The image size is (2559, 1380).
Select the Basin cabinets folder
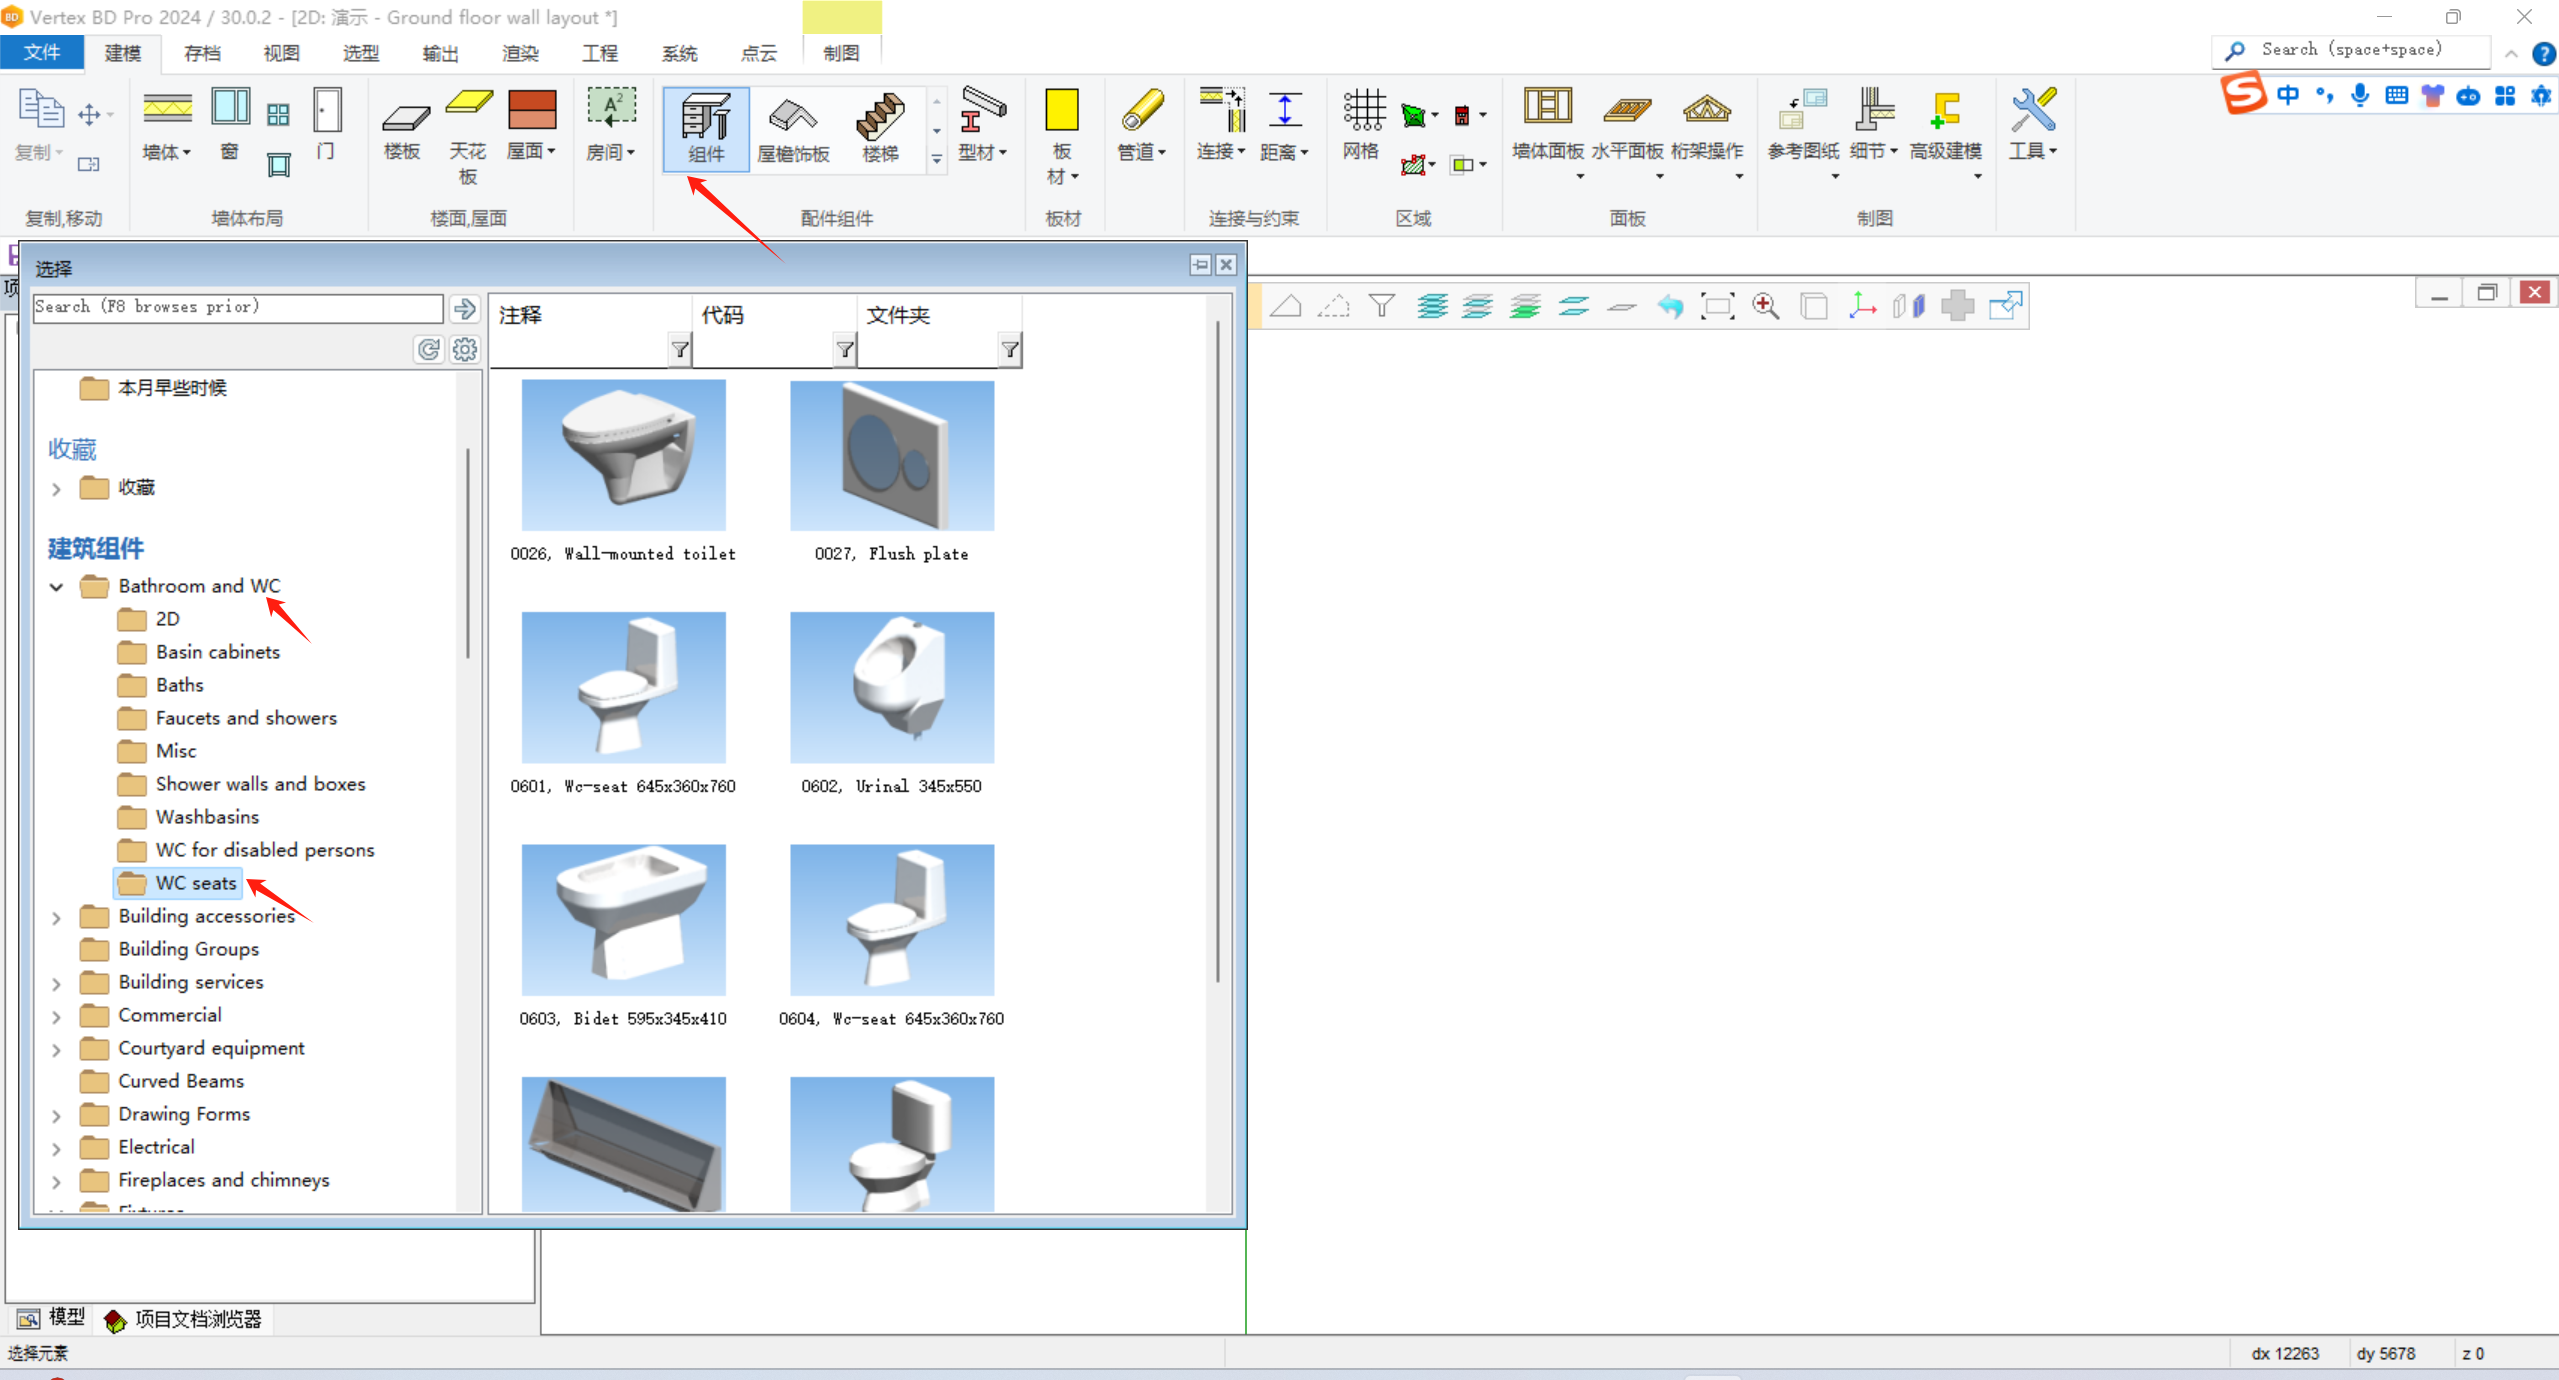pyautogui.click(x=199, y=652)
